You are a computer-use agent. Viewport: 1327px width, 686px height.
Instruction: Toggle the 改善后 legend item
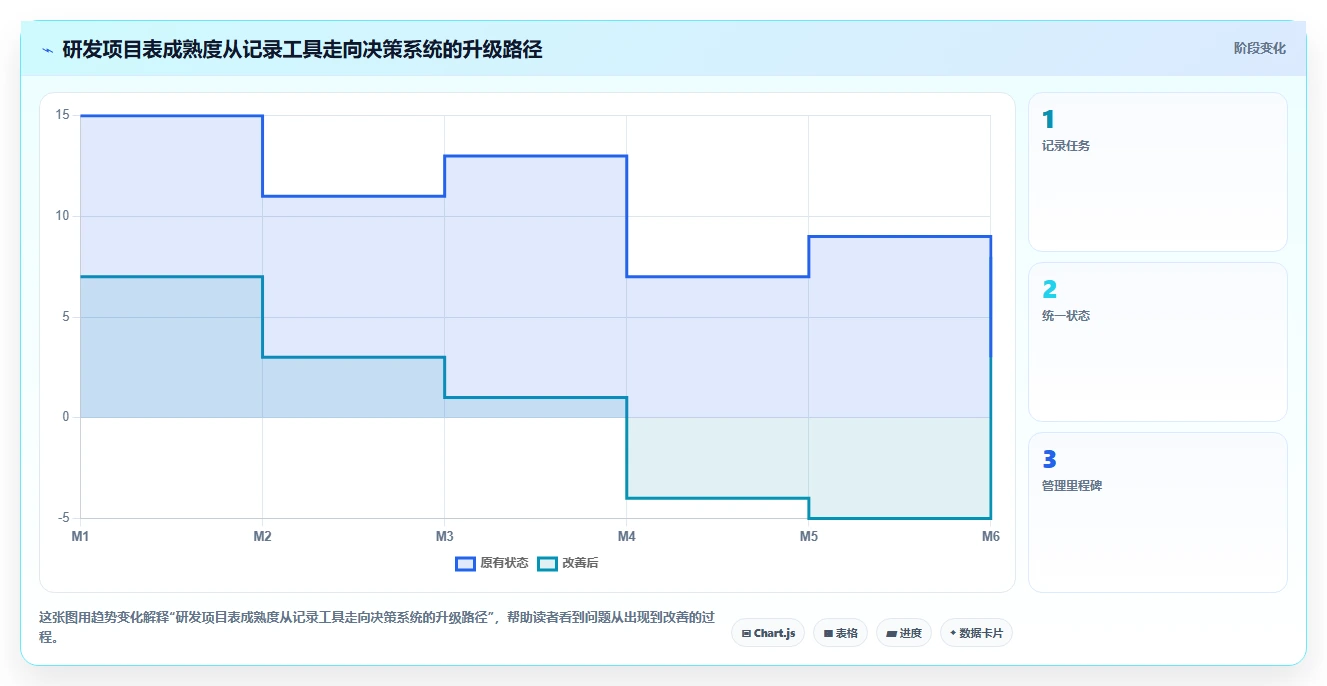pyautogui.click(x=568, y=563)
